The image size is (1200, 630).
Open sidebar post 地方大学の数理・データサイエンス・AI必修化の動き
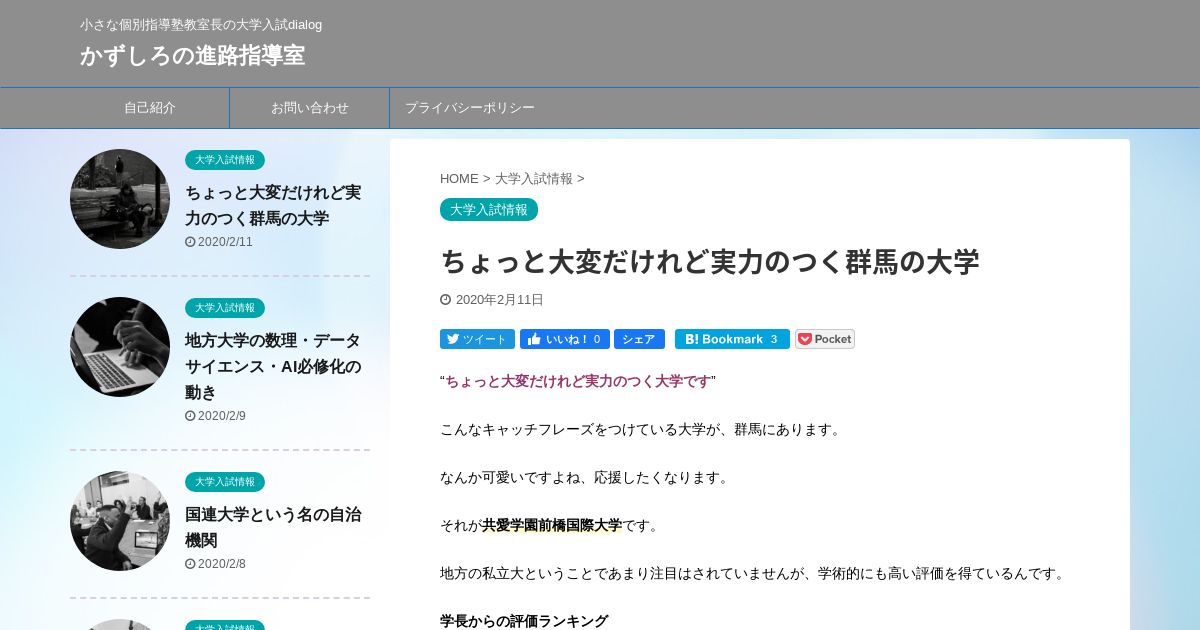click(x=273, y=366)
